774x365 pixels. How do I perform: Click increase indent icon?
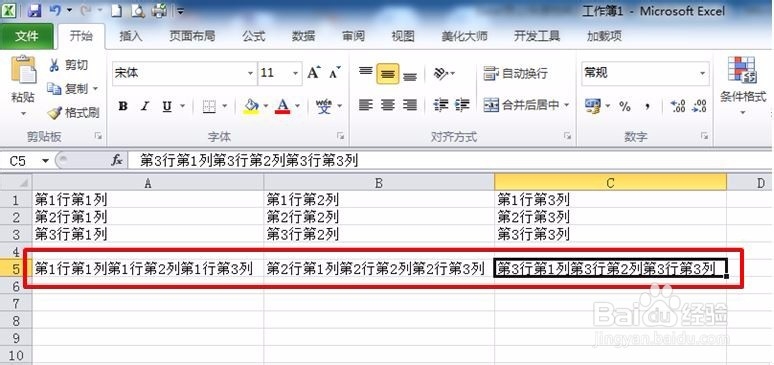[x=462, y=105]
